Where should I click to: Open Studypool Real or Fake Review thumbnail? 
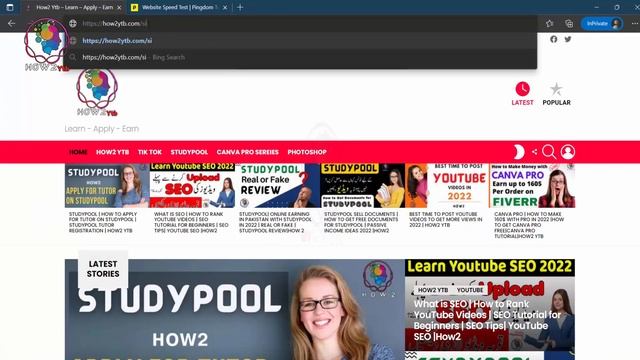(278, 186)
